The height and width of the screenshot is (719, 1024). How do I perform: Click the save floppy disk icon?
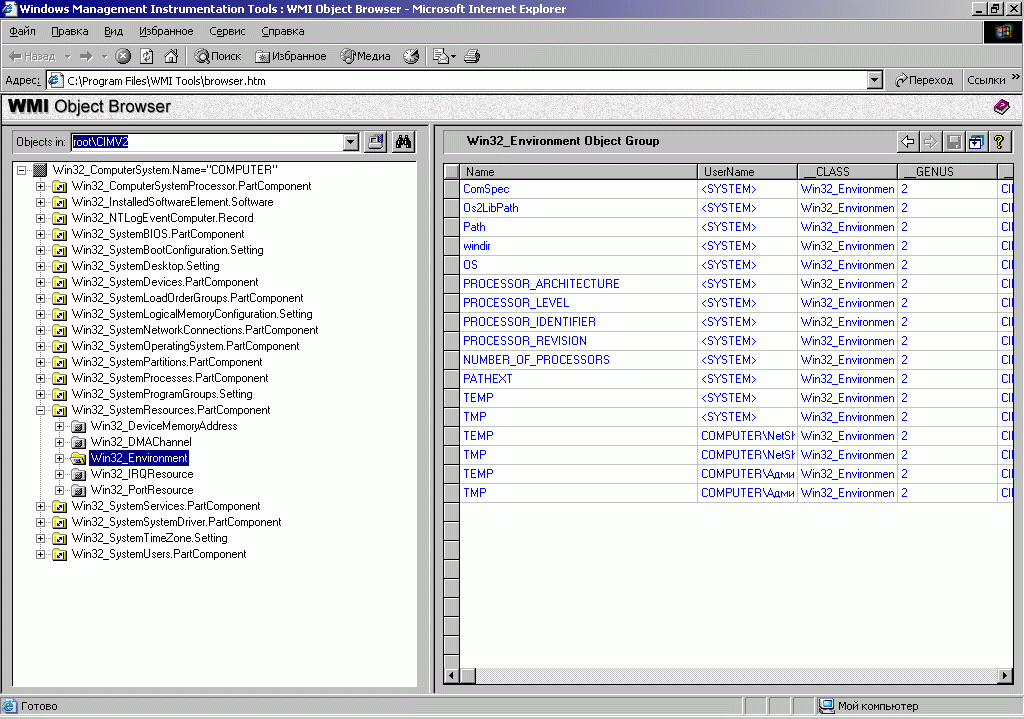tap(953, 141)
